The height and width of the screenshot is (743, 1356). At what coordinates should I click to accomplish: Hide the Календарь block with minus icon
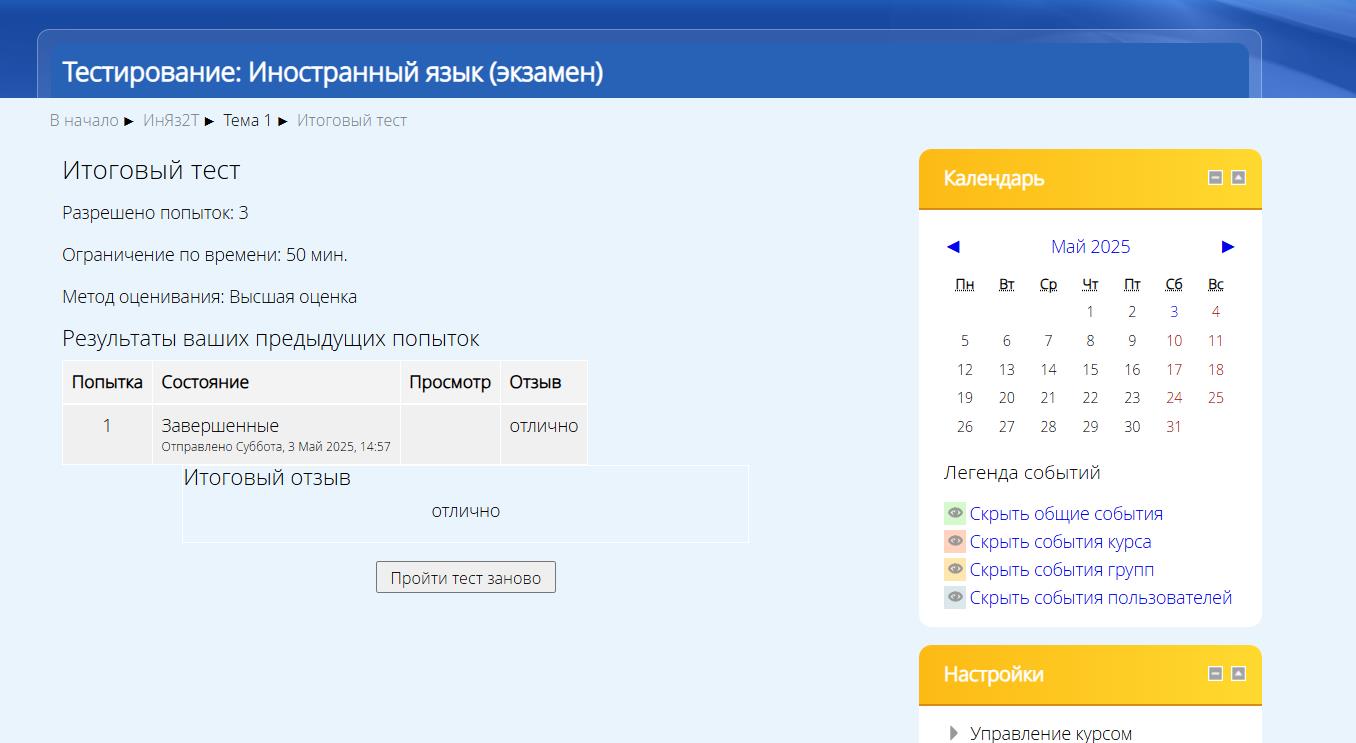(1216, 178)
